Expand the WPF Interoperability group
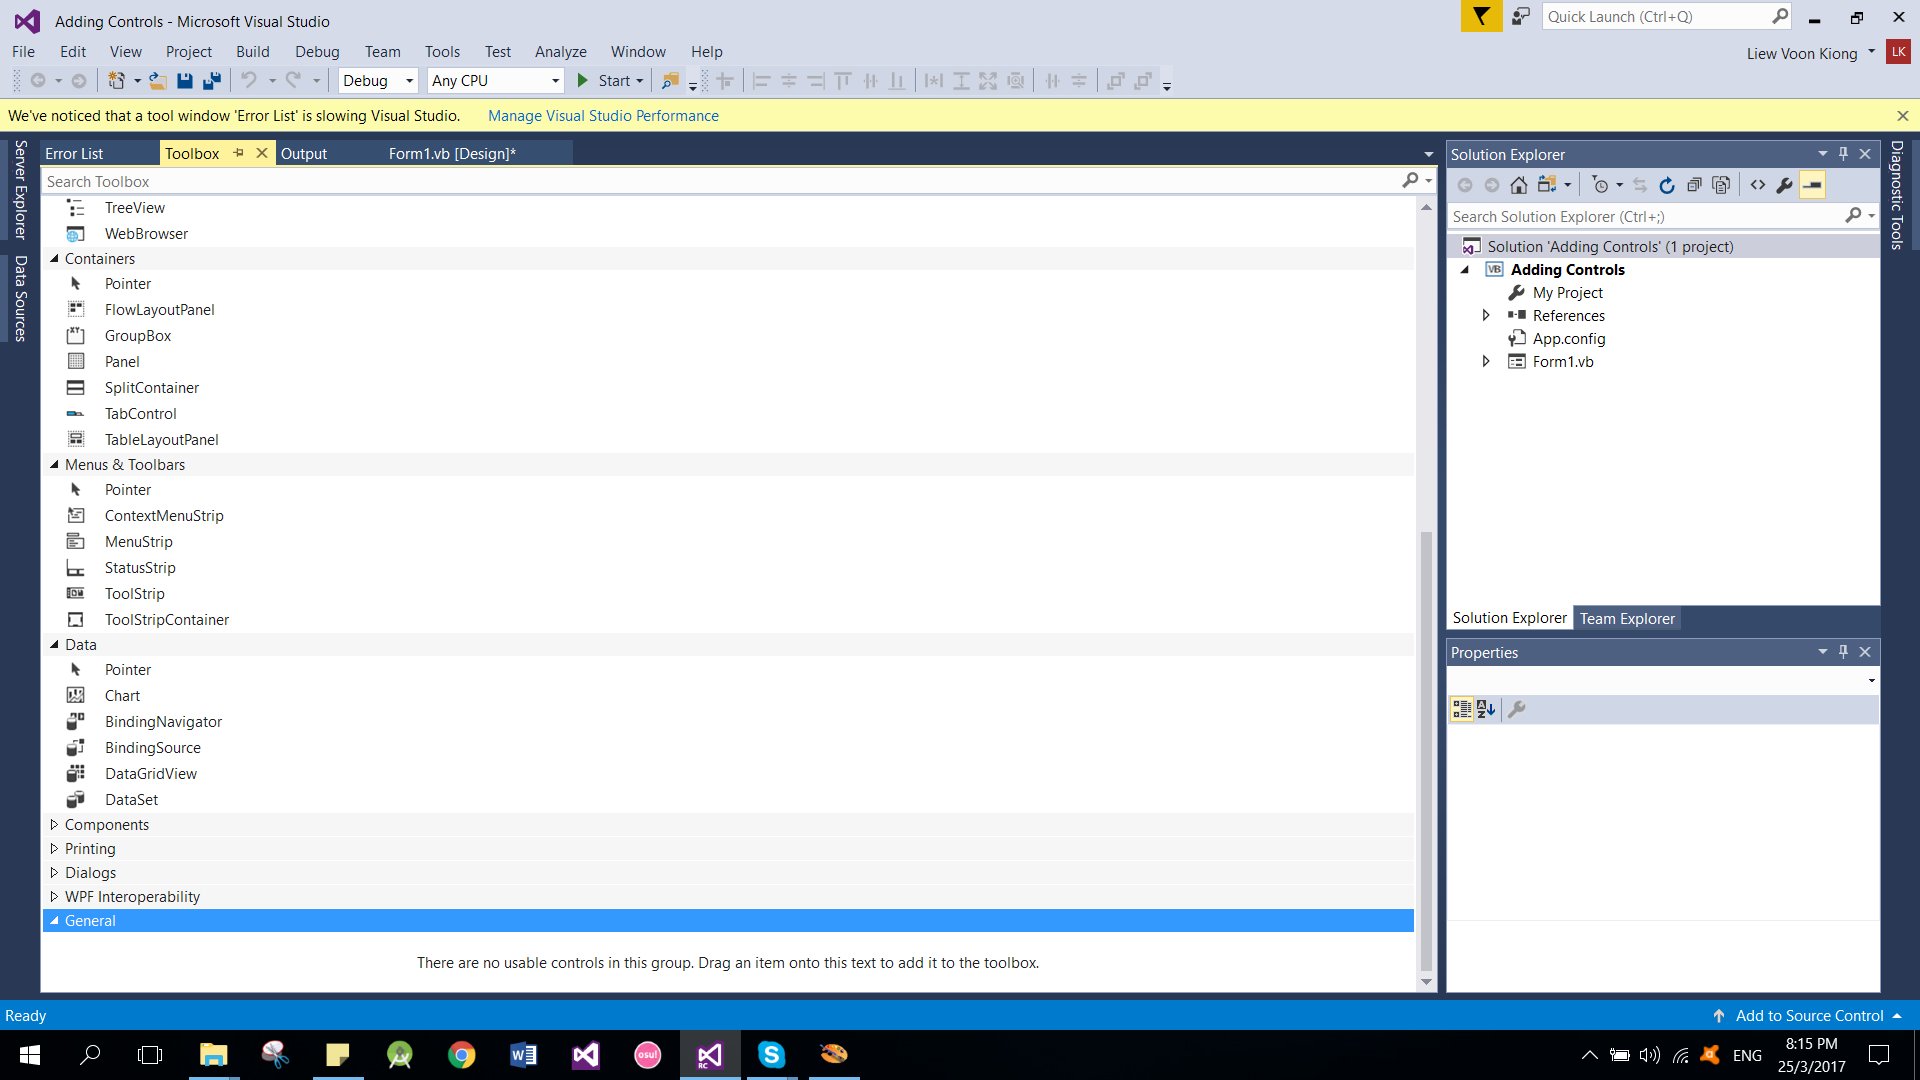The width and height of the screenshot is (1920, 1080). pyautogui.click(x=54, y=896)
